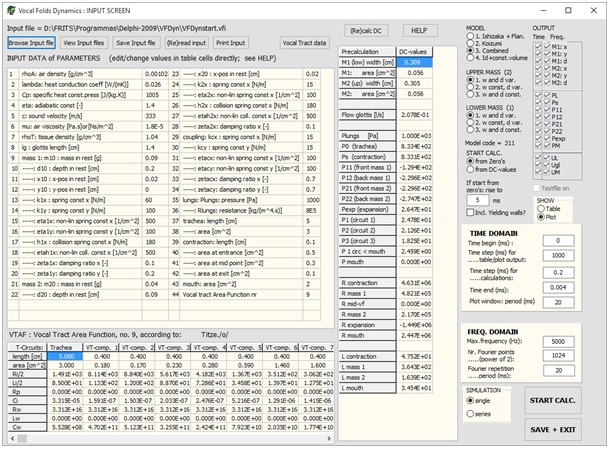Open HELP
The image size is (610, 451).
pyautogui.click(x=419, y=30)
